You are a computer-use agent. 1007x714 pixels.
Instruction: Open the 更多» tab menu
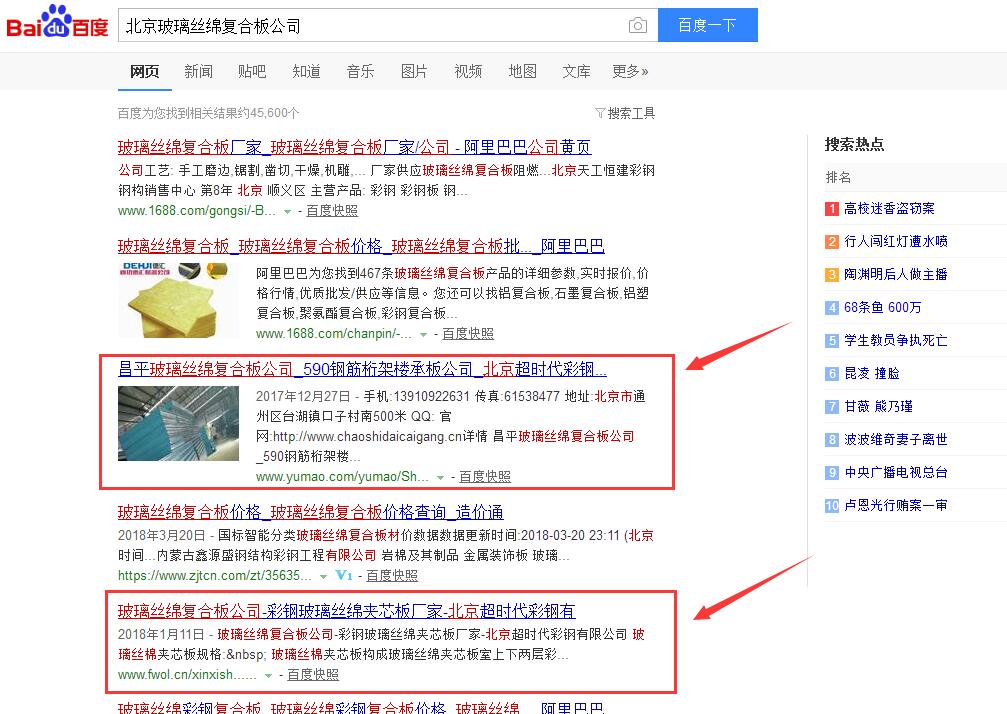pyautogui.click(x=630, y=71)
